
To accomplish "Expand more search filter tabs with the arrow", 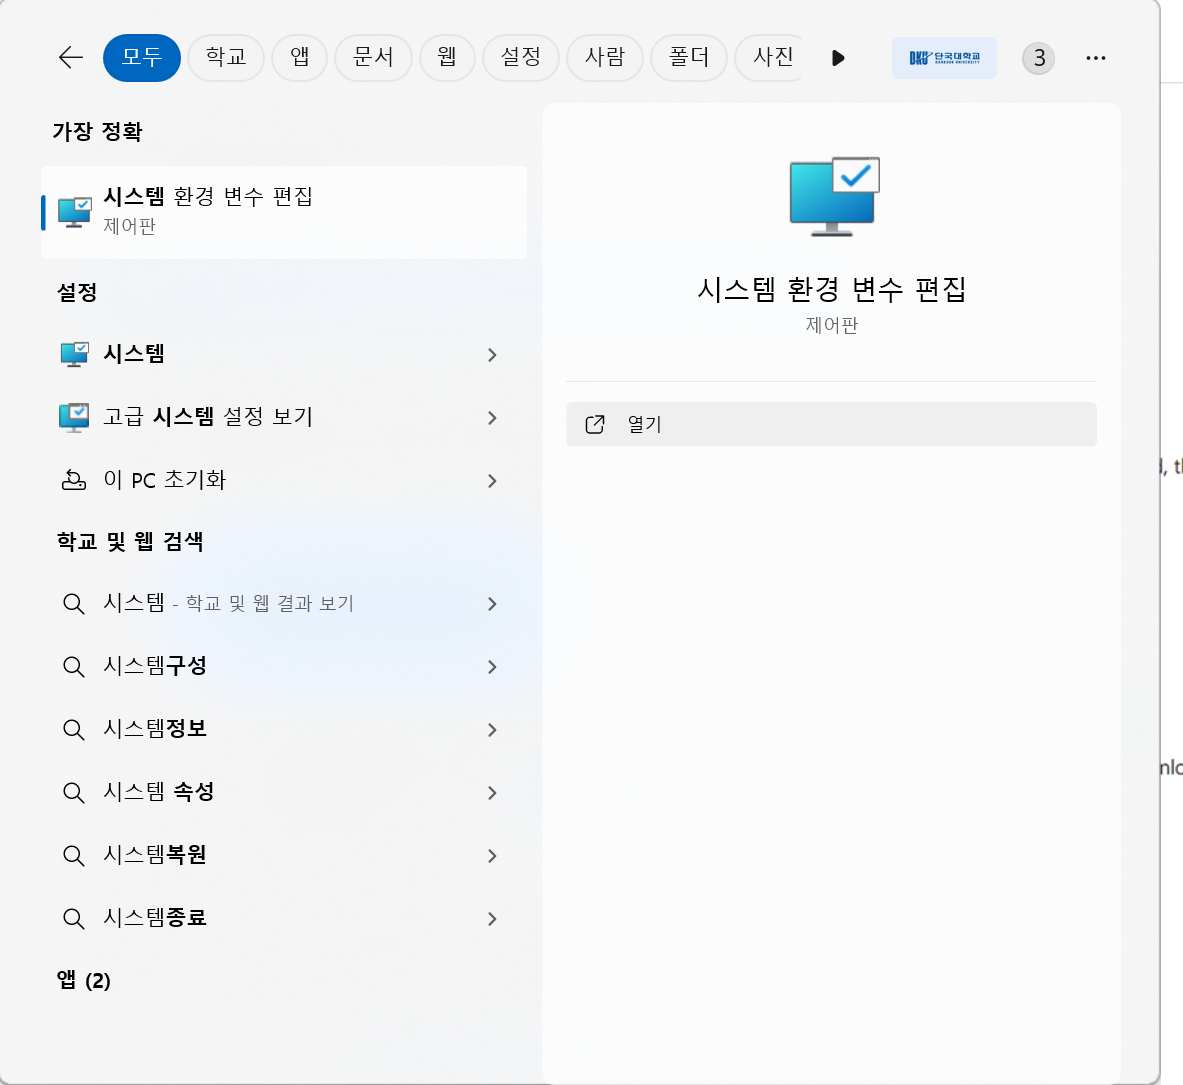I will point(838,57).
